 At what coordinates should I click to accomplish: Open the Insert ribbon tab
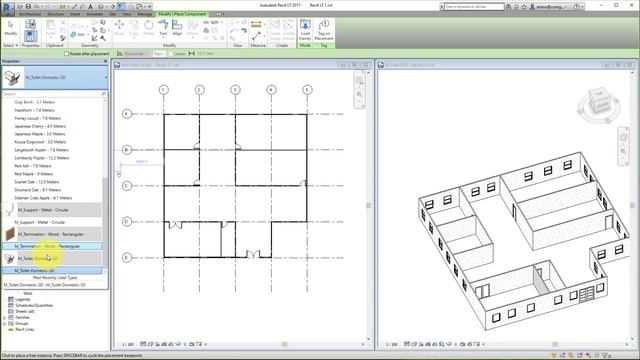(x=75, y=14)
